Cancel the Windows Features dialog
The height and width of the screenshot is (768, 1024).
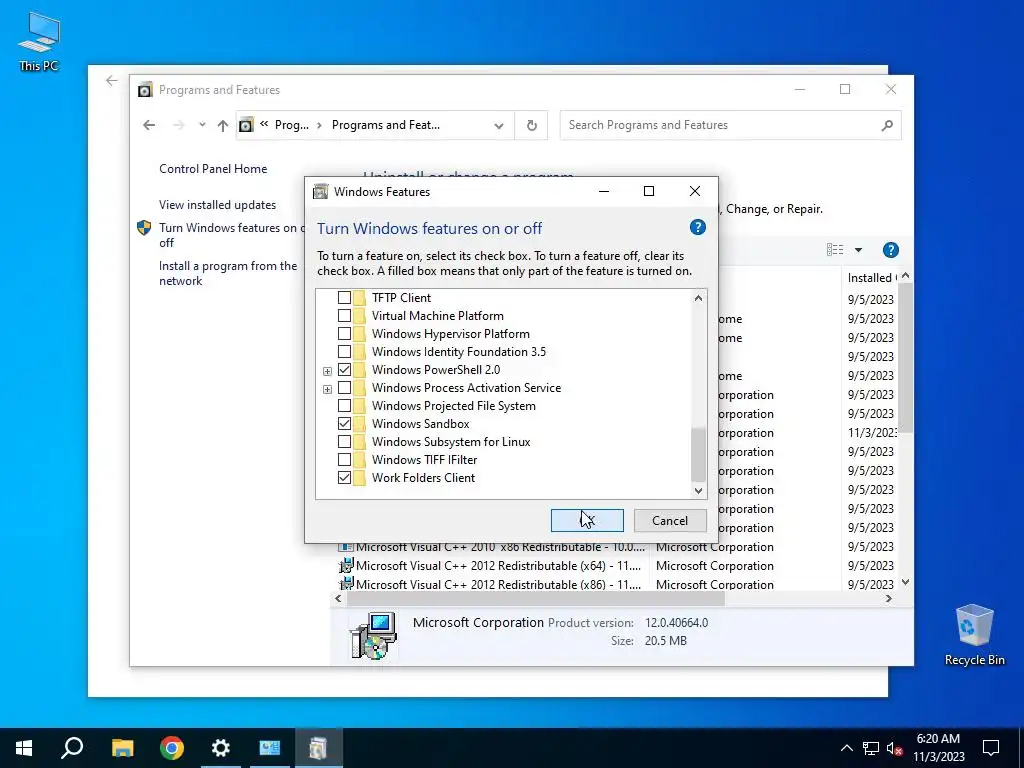pyautogui.click(x=670, y=520)
